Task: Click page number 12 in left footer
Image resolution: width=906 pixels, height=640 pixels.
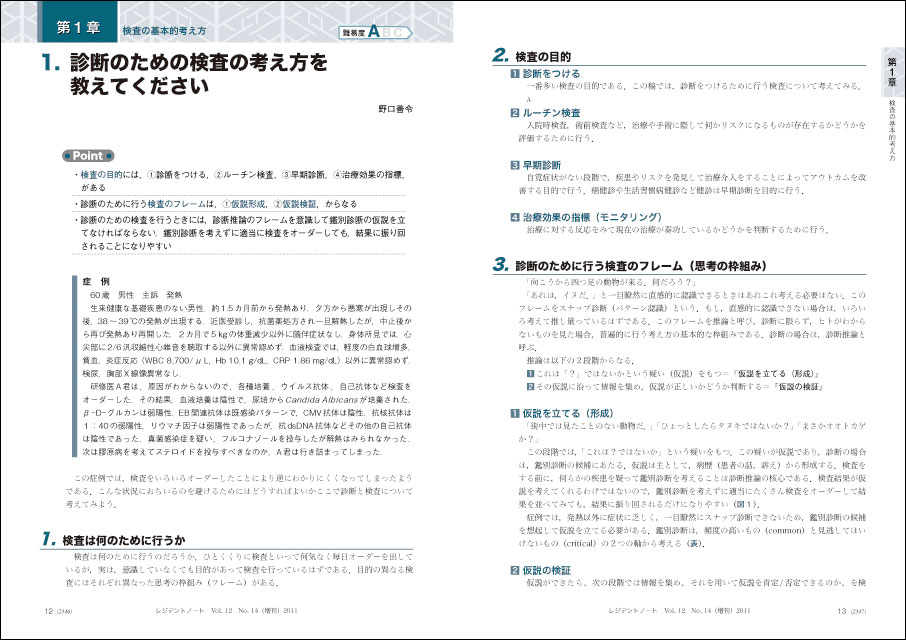Action: click(47, 608)
